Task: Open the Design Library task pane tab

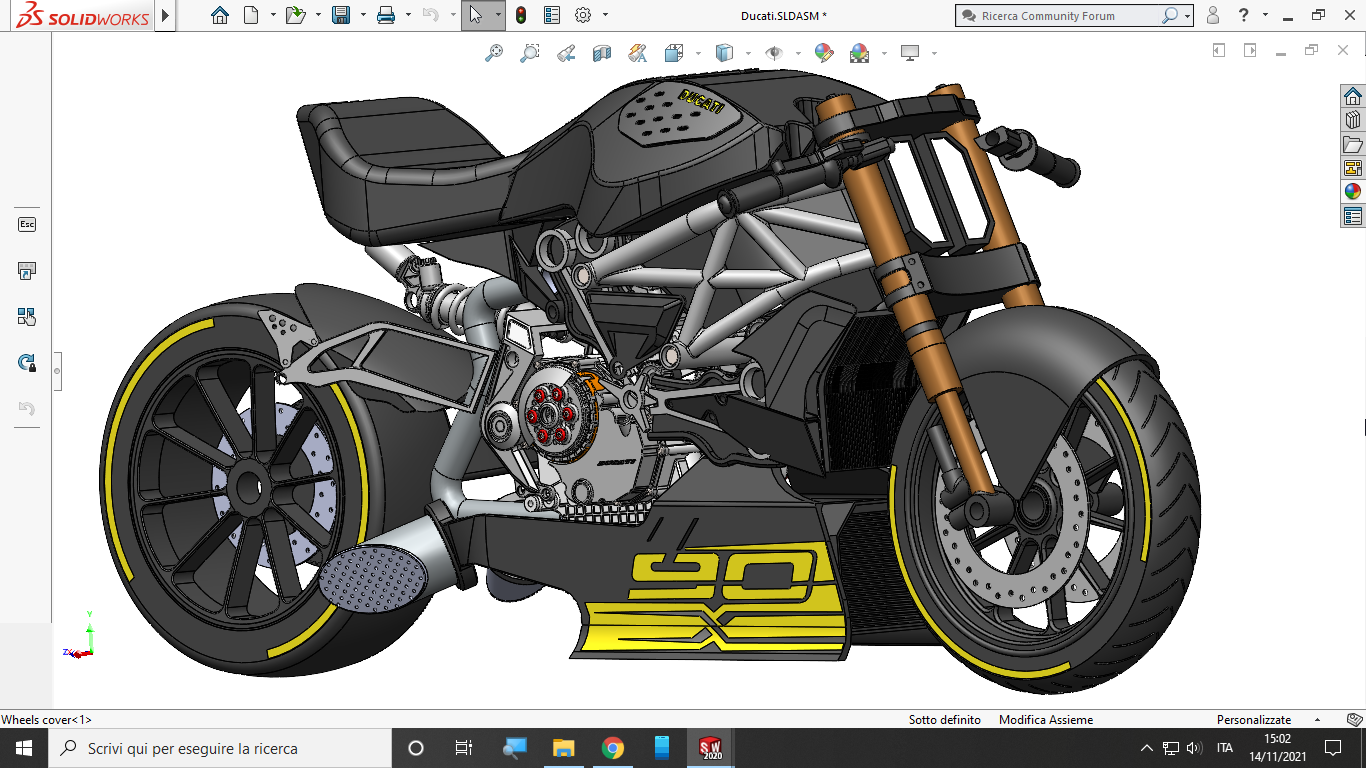Action: click(x=1353, y=120)
